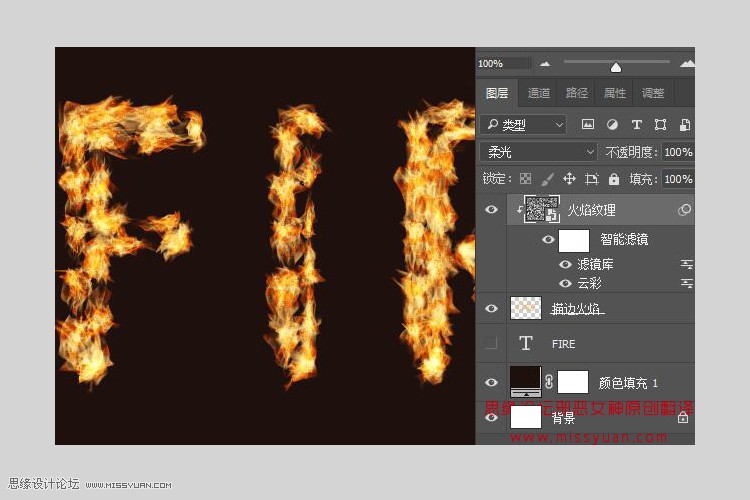Viewport: 750px width, 500px height.
Task: Click the lock all padlock icon
Action: tap(614, 179)
